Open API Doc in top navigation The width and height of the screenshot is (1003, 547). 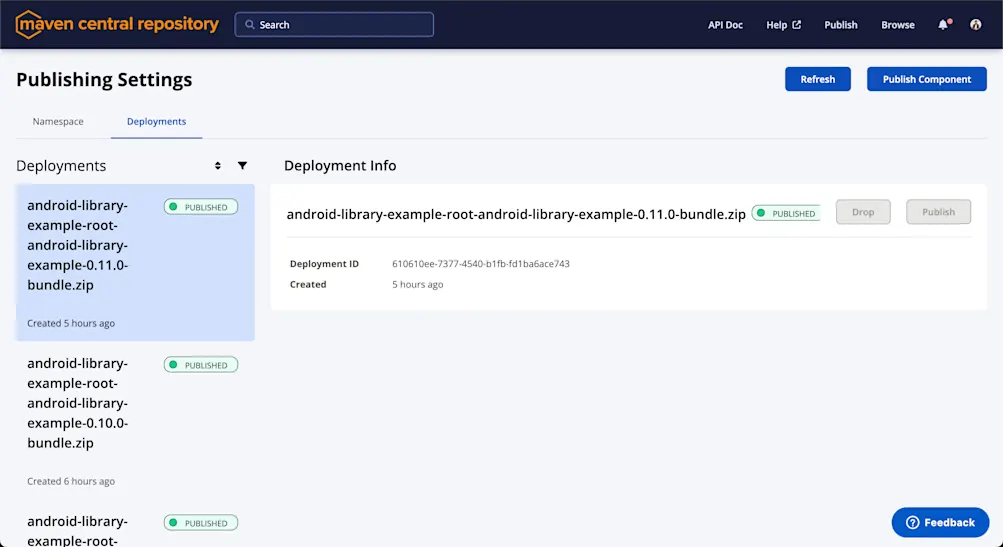(x=725, y=25)
